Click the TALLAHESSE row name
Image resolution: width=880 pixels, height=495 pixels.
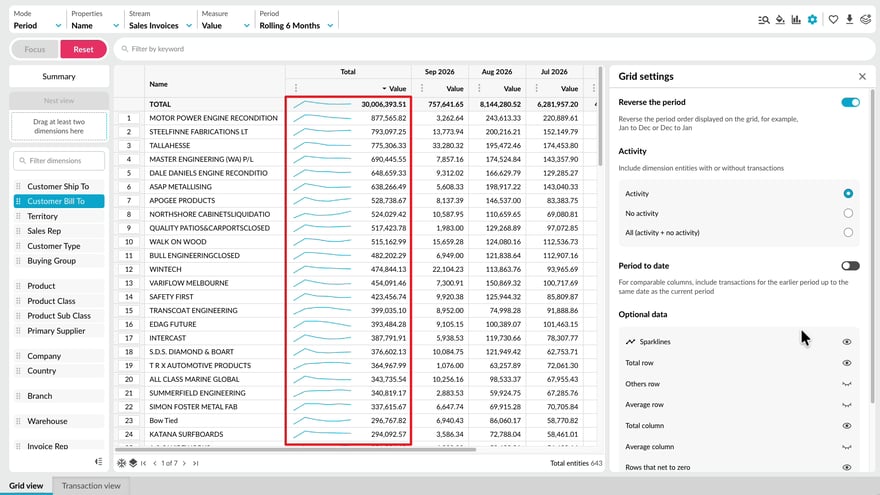(x=169, y=145)
